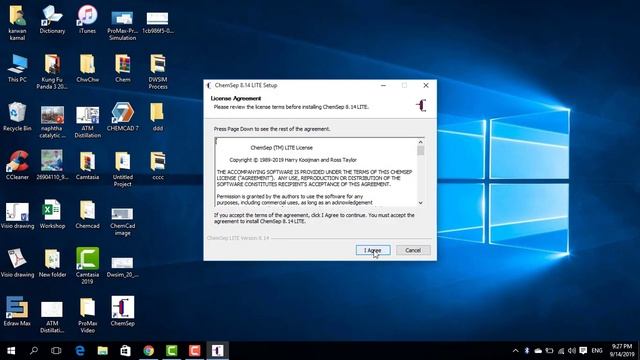Select the ChemCad image file
The image size is (640, 360).
pyautogui.click(x=122, y=221)
